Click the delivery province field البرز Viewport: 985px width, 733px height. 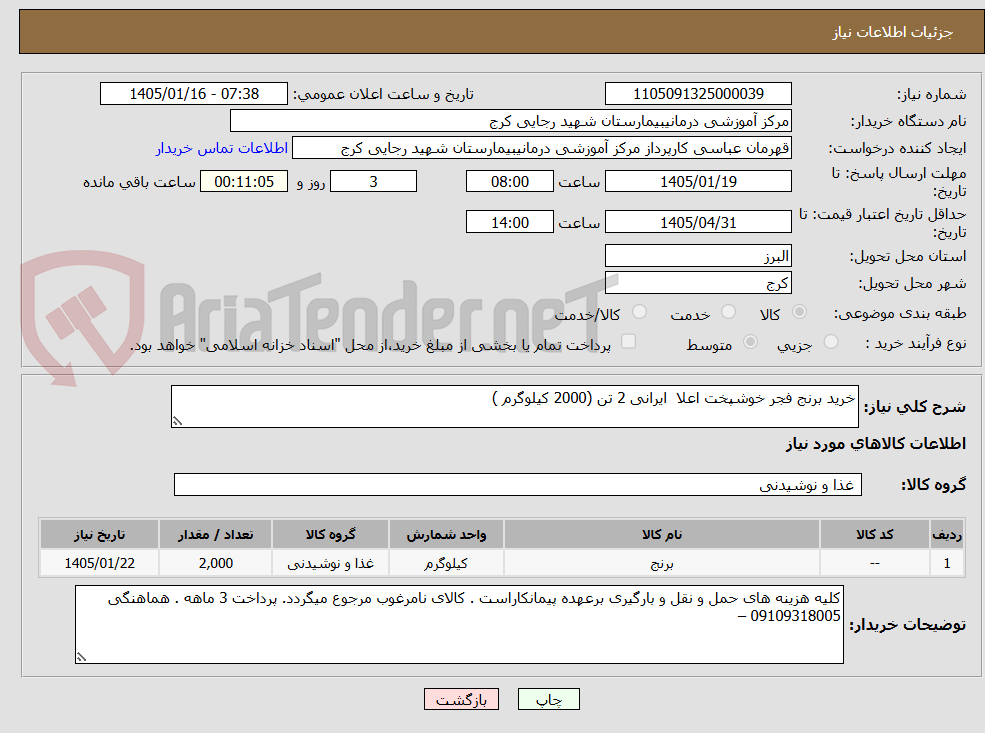698,256
